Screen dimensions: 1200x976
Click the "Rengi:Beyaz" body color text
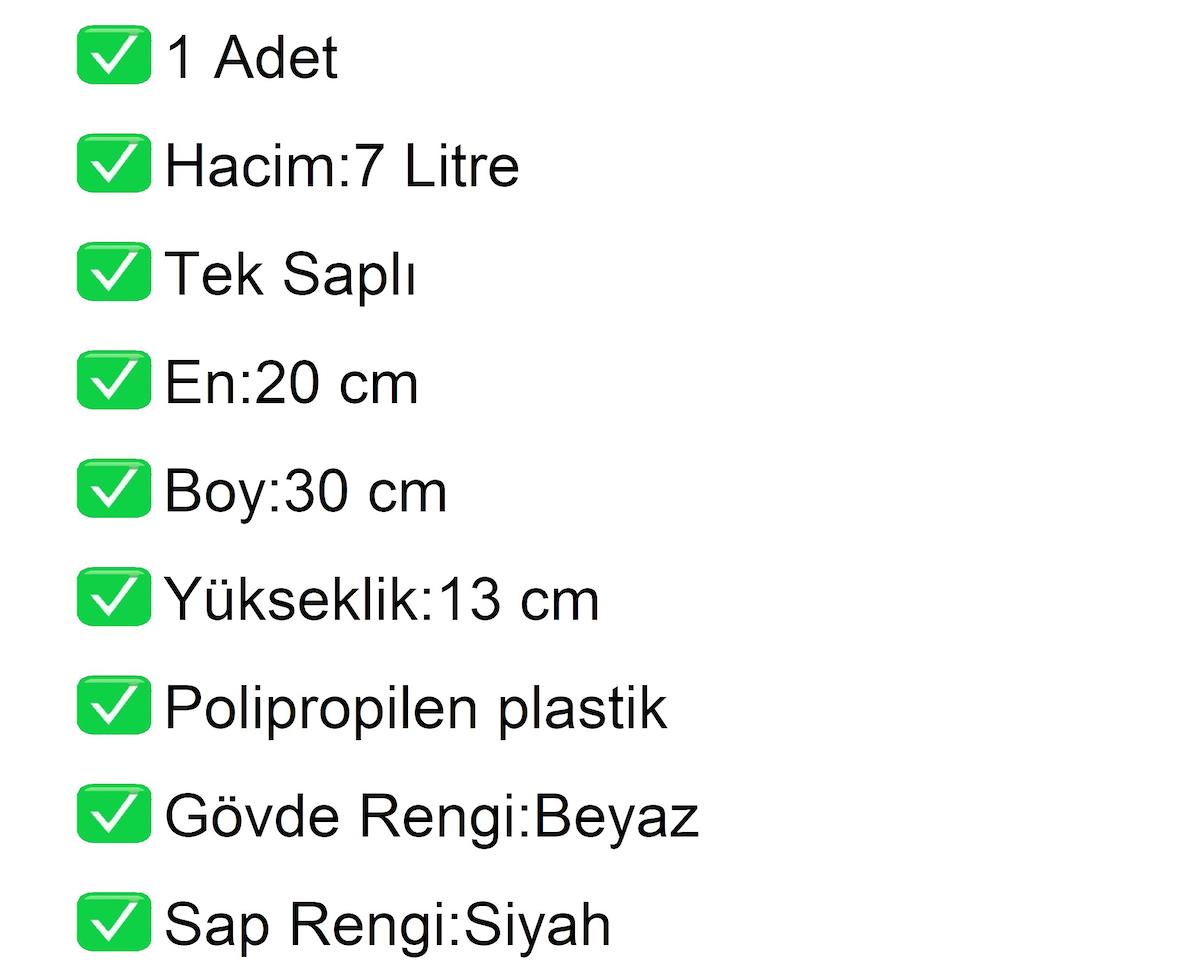pos(529,816)
